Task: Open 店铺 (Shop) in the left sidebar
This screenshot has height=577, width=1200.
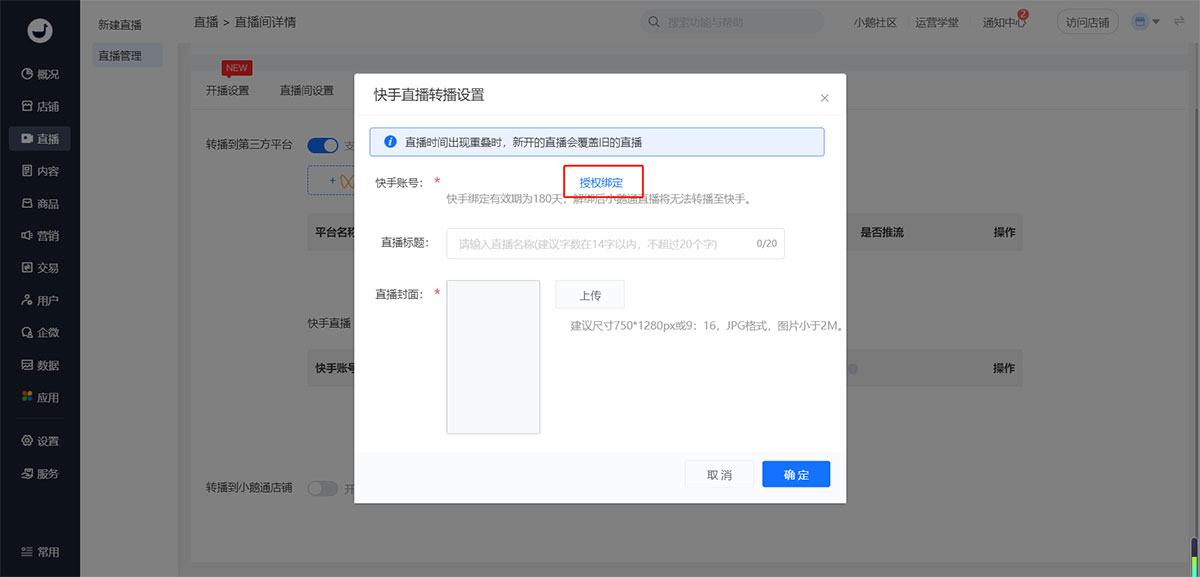Action: pos(40,106)
